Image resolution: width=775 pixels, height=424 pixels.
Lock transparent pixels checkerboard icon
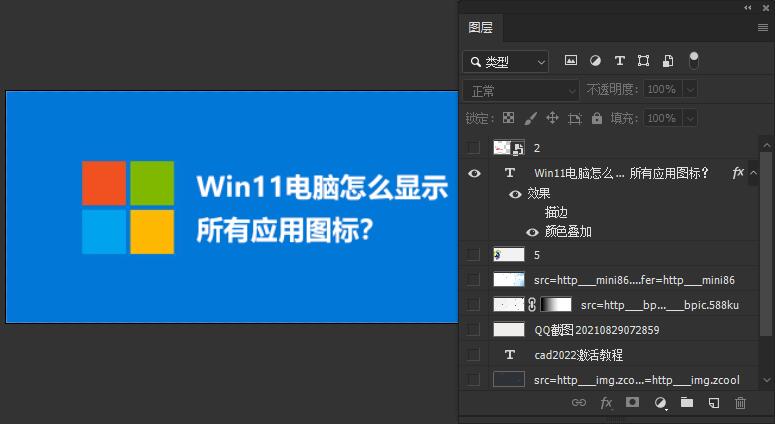(x=508, y=118)
